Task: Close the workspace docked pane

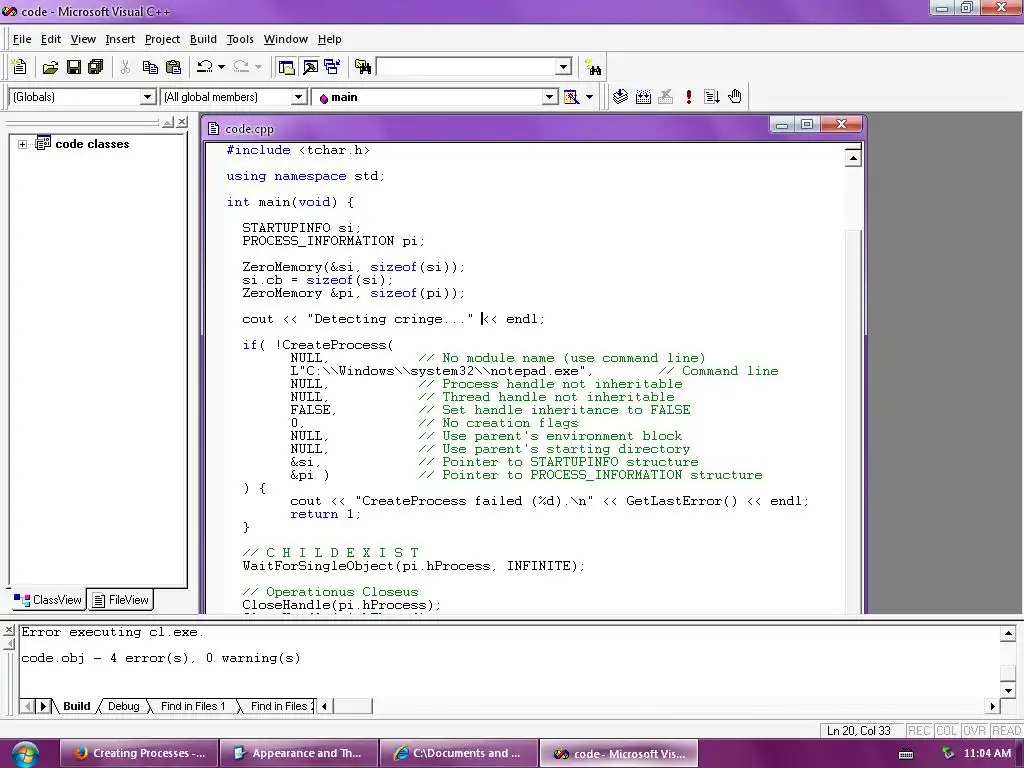Action: point(182,122)
